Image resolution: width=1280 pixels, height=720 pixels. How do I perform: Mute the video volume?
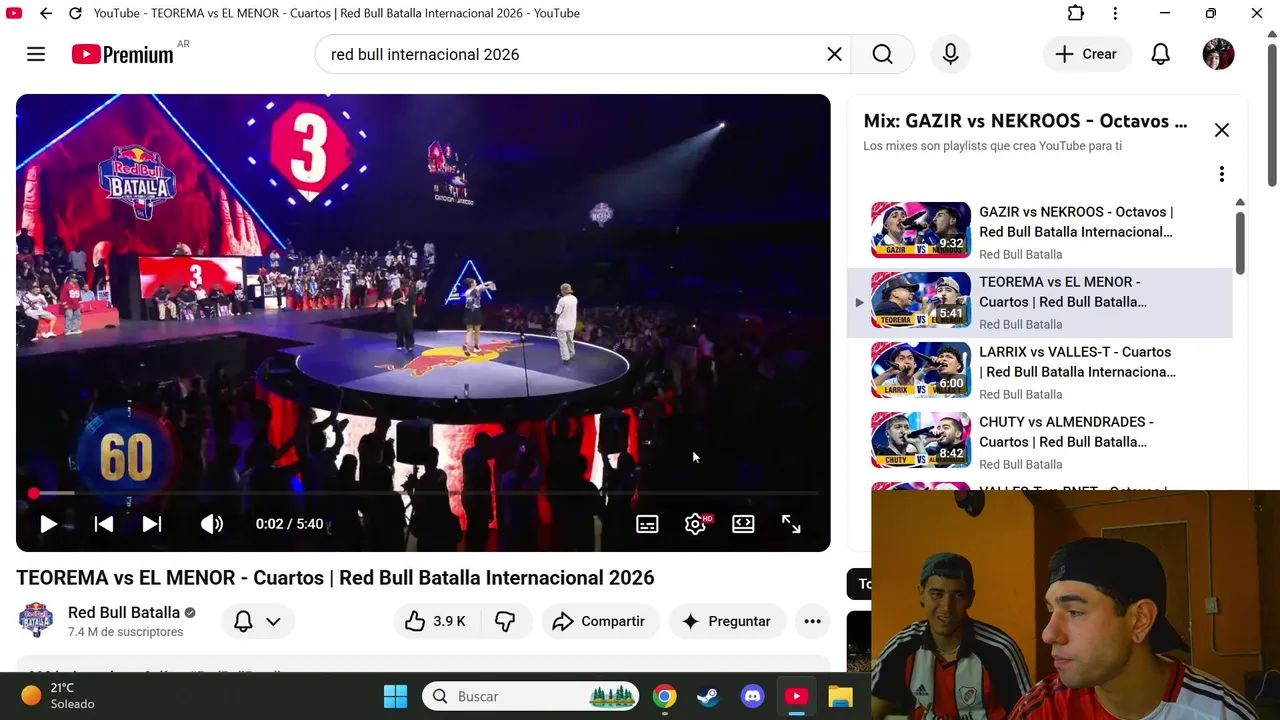pyautogui.click(x=211, y=524)
